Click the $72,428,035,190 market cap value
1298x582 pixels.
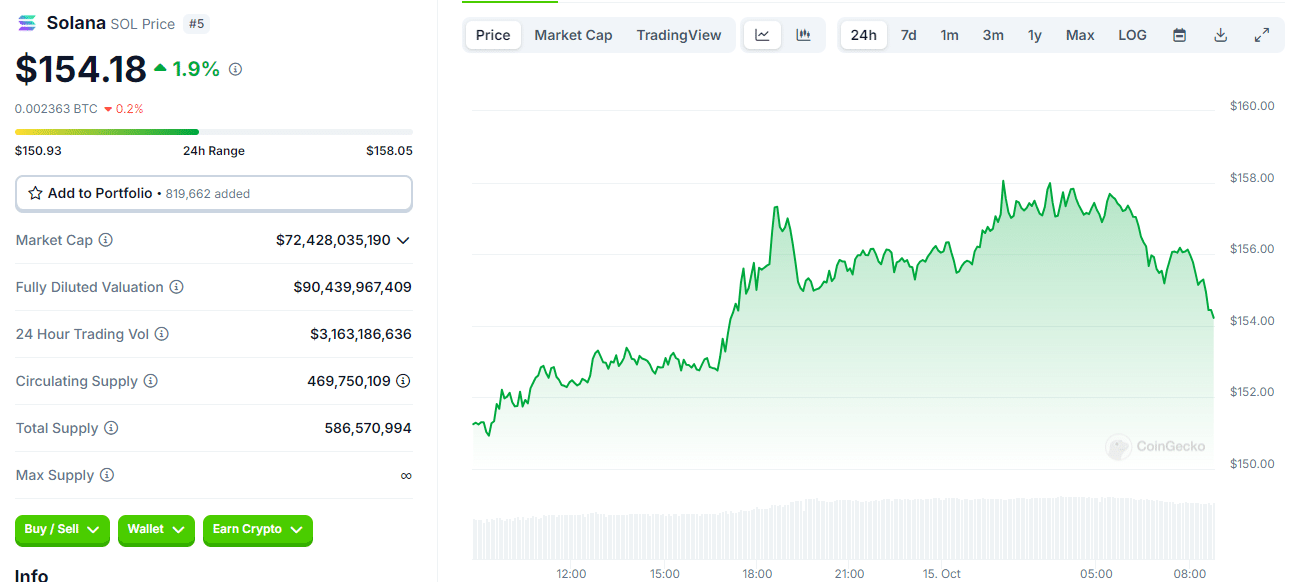(335, 240)
